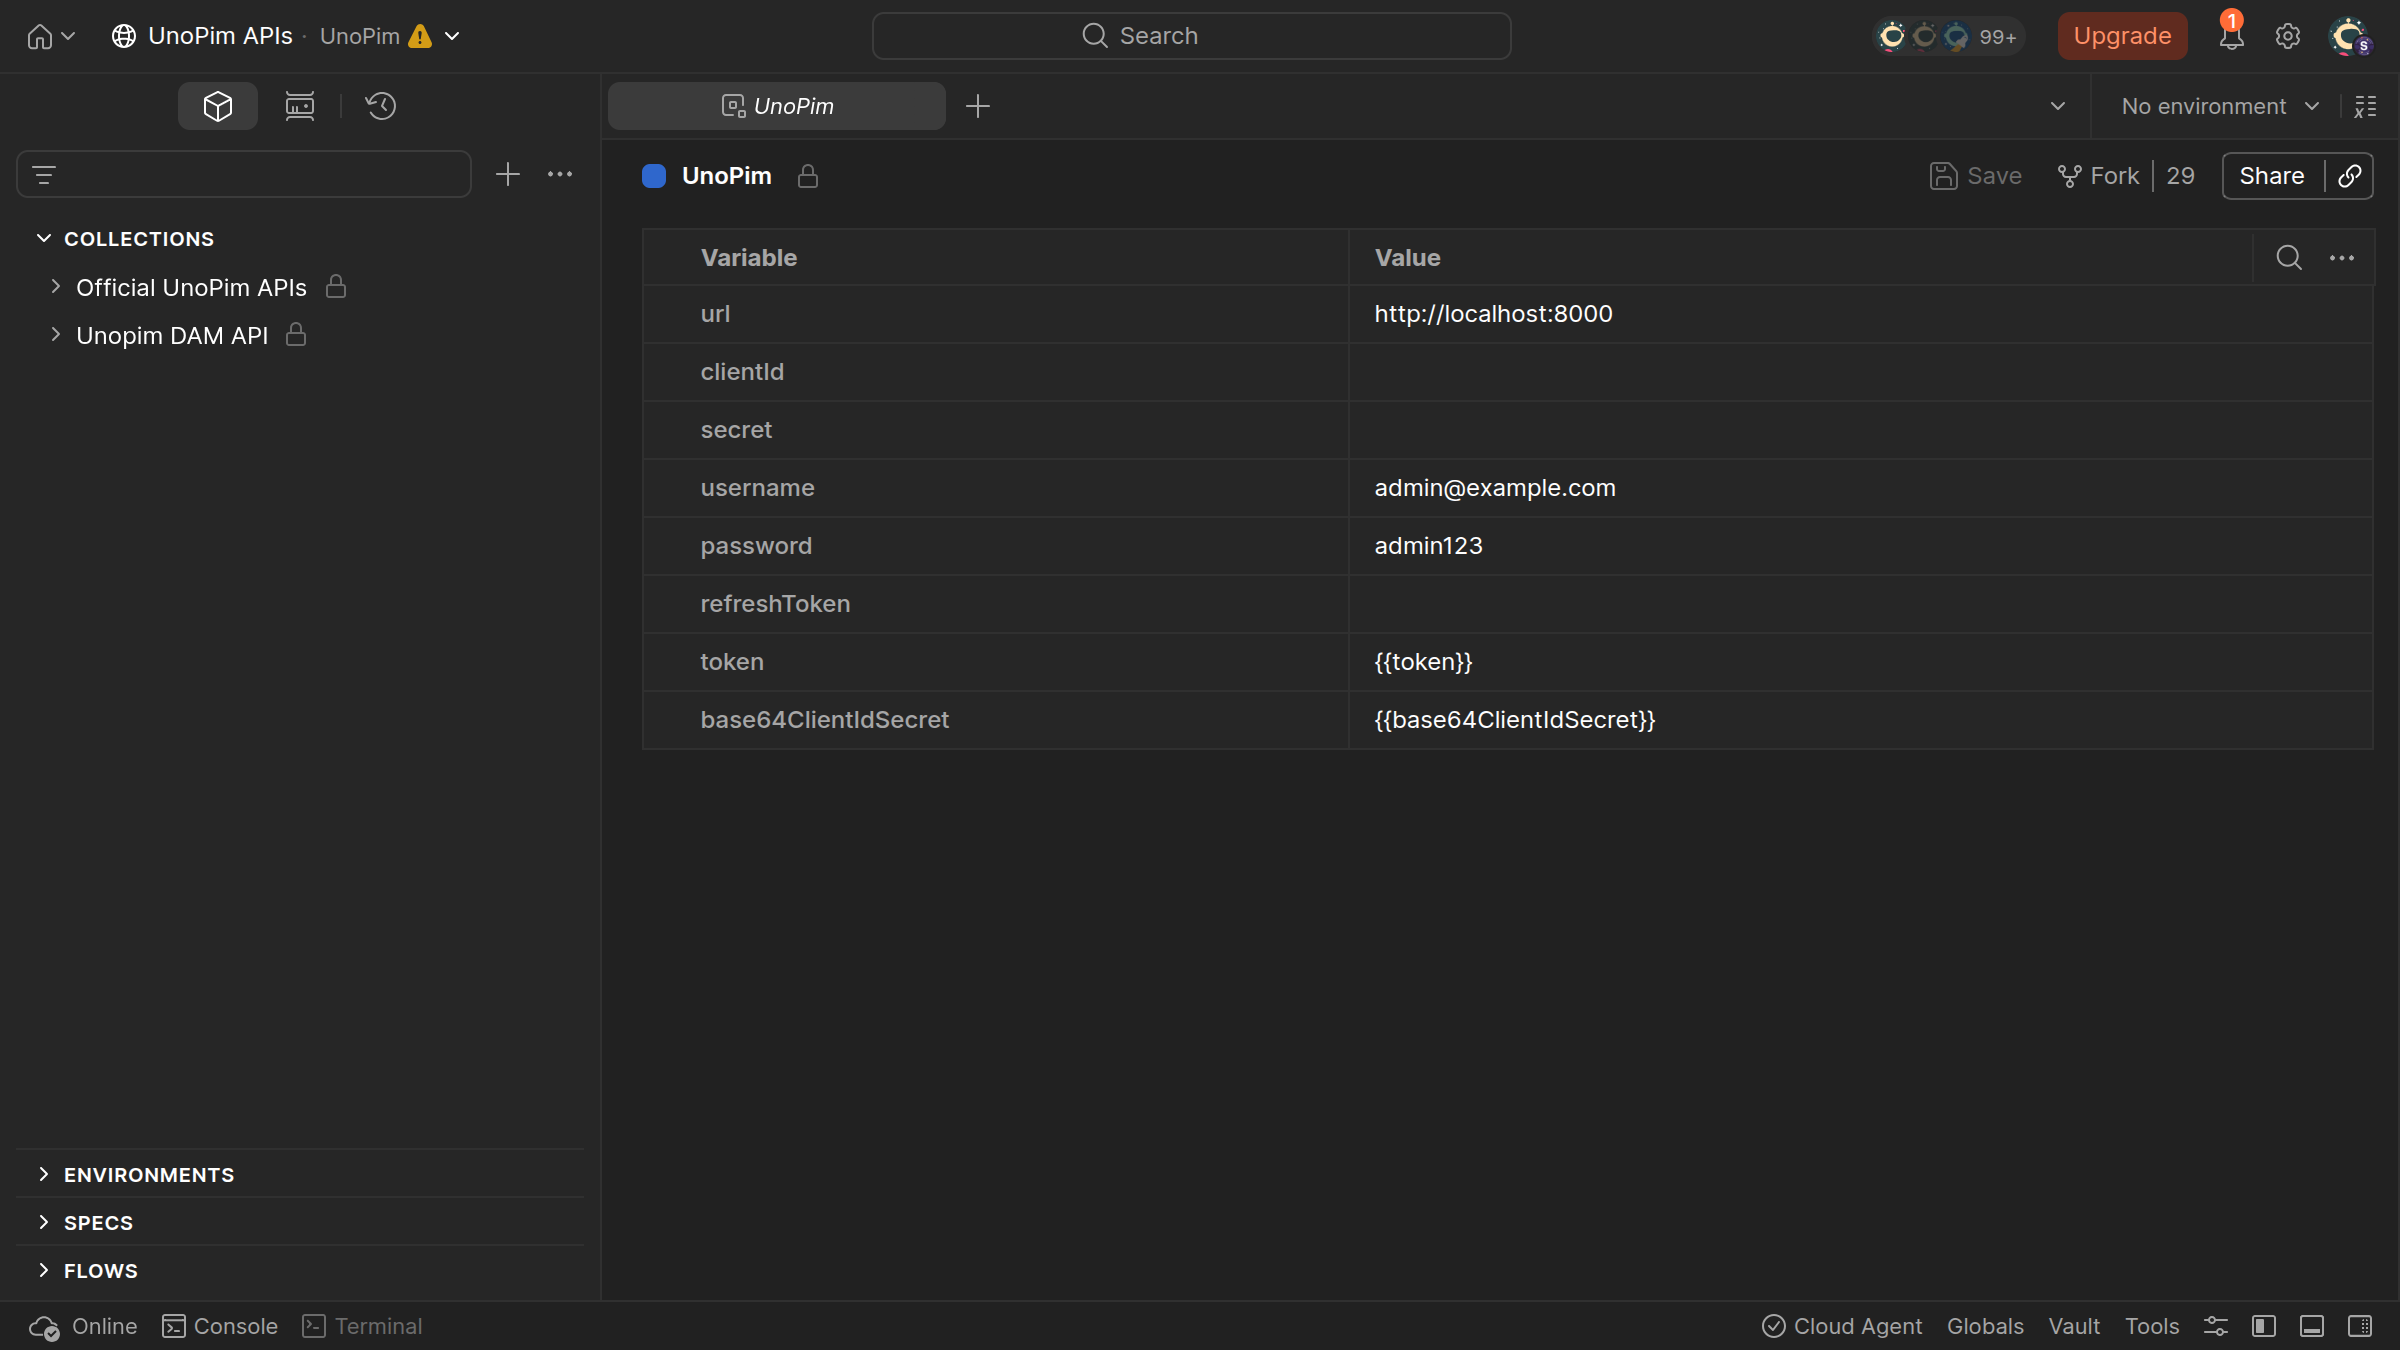Click the Value column header

(x=1407, y=258)
